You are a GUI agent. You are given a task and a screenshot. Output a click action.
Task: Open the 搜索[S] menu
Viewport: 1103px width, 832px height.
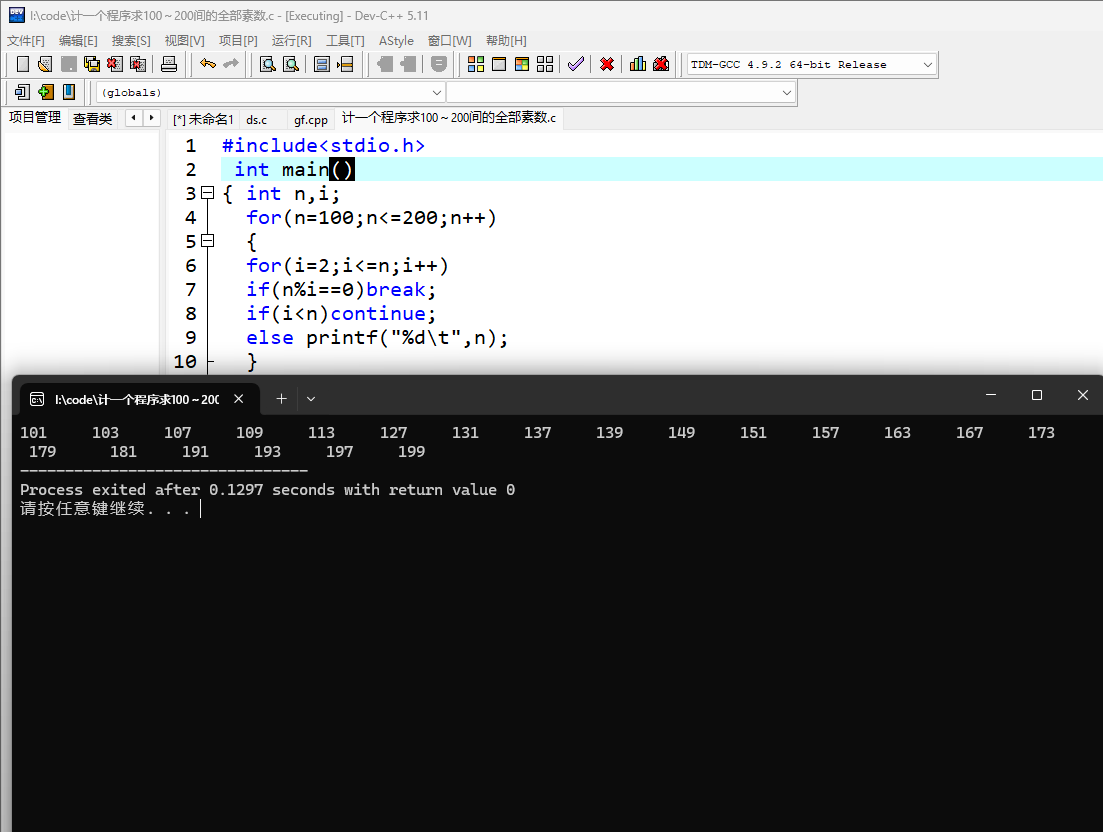click(x=131, y=41)
